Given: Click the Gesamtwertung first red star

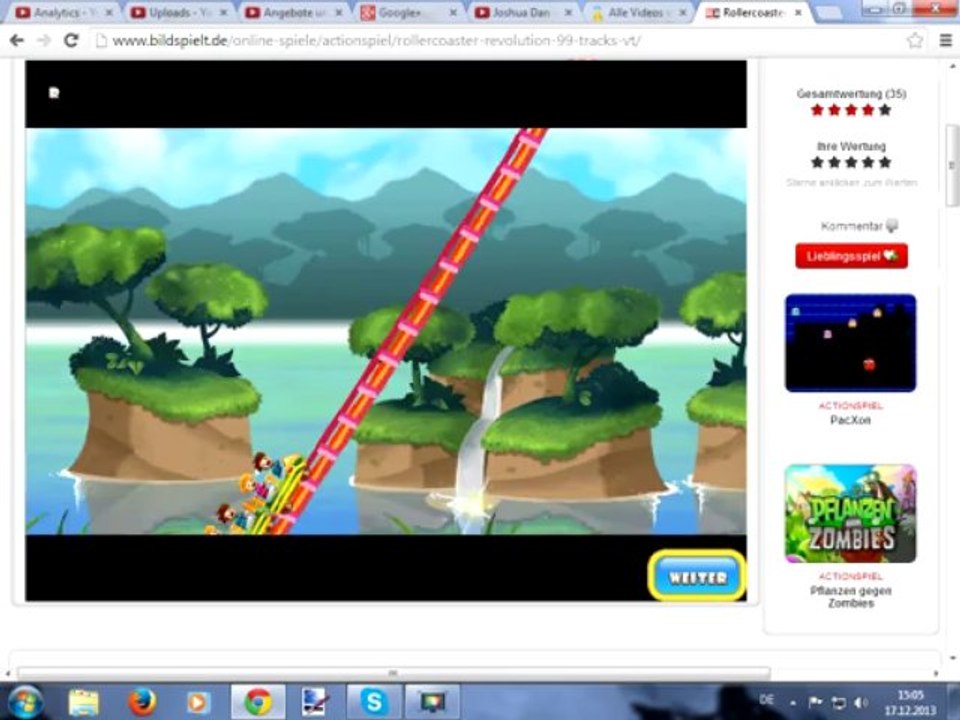Looking at the screenshot, I should [x=817, y=110].
